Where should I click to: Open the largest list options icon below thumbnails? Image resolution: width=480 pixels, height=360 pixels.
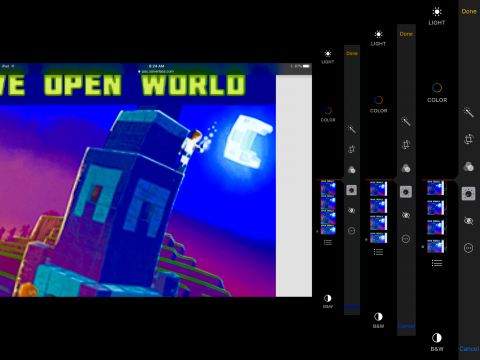coord(437,263)
